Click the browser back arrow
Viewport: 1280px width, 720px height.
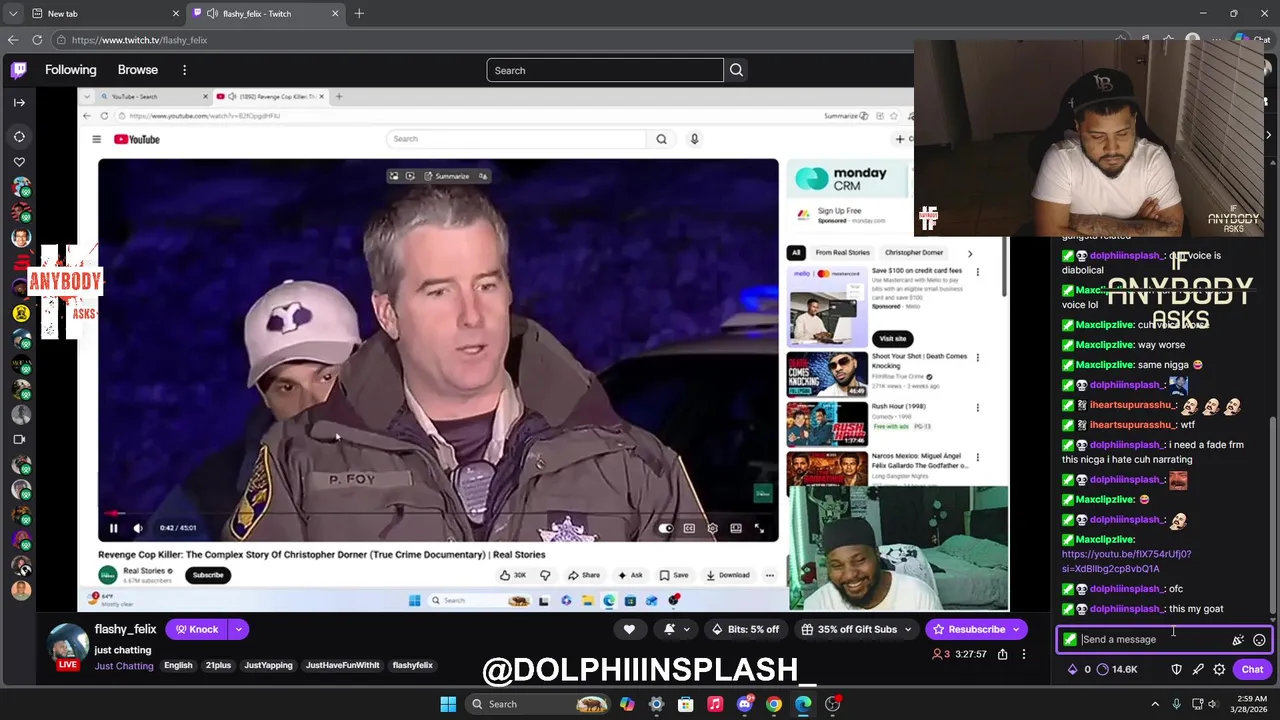13,40
